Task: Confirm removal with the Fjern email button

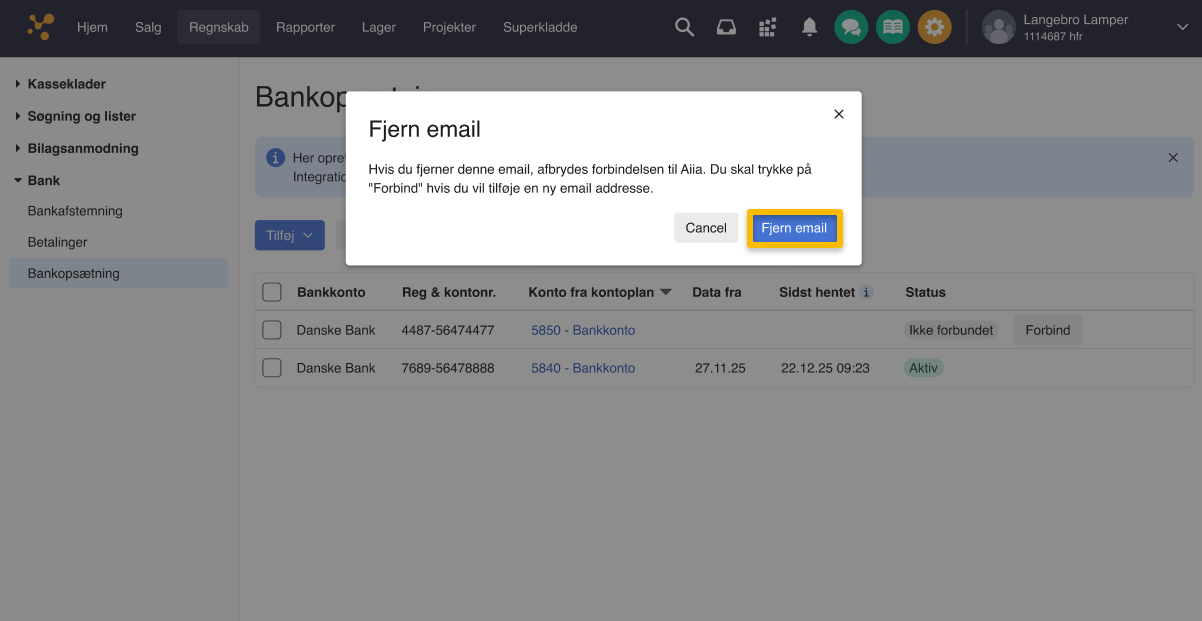Action: tap(794, 228)
